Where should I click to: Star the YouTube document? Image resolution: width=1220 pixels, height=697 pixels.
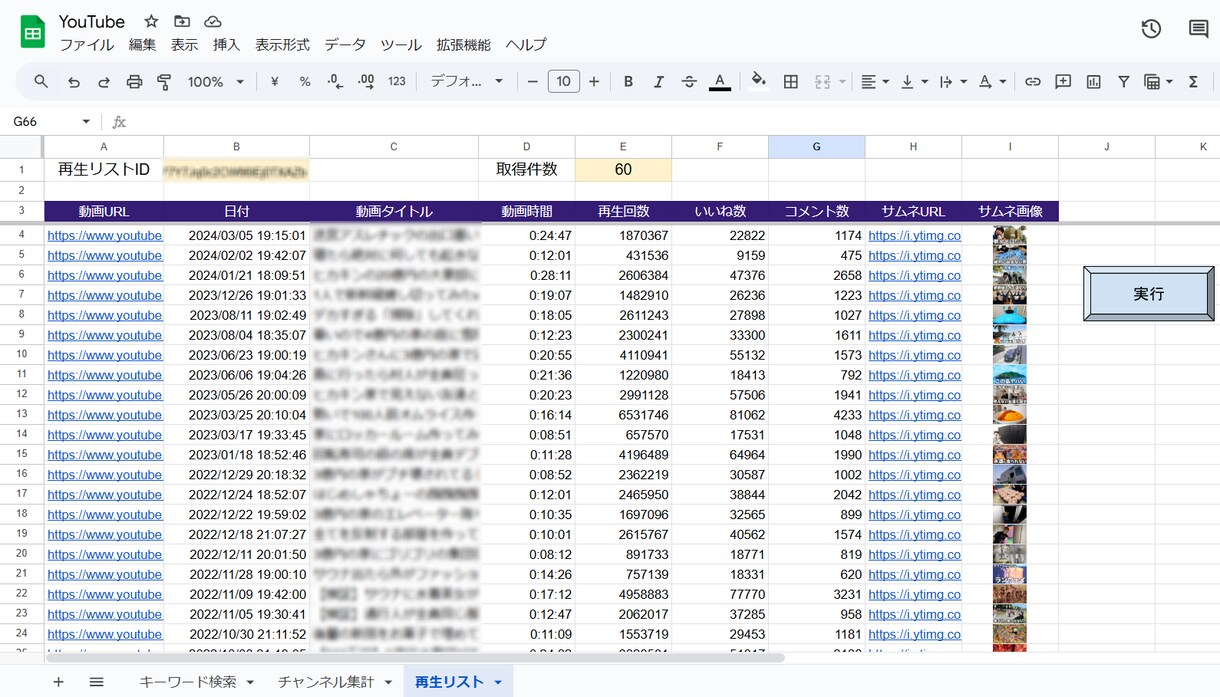(x=151, y=21)
